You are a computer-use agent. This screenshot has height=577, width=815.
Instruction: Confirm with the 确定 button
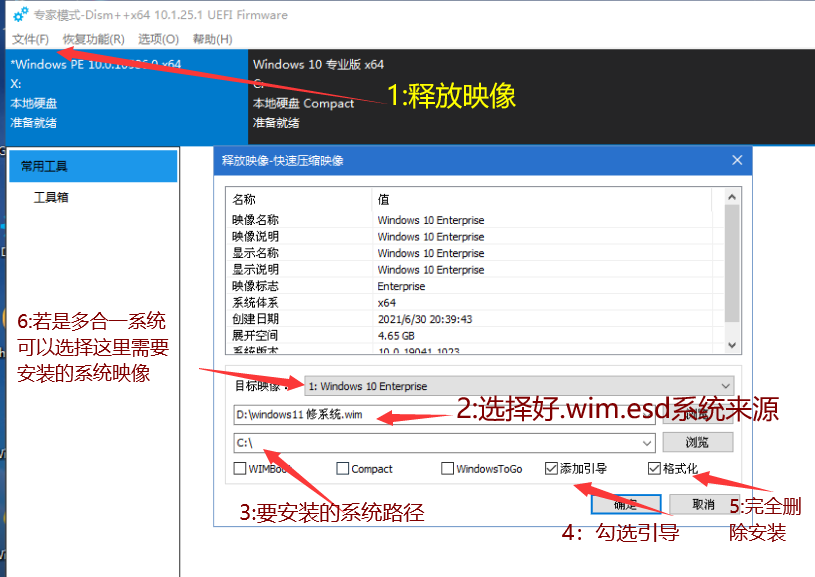626,504
